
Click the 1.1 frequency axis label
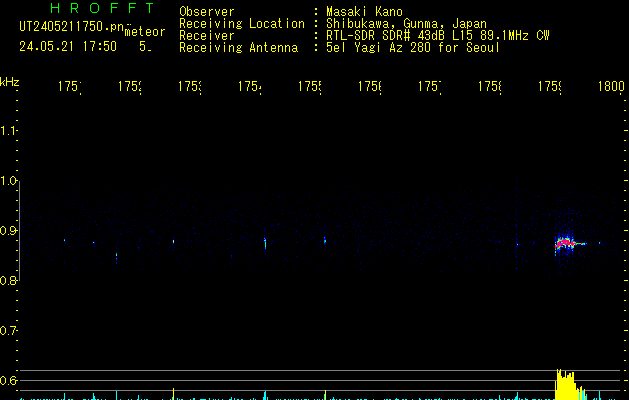pos(9,131)
